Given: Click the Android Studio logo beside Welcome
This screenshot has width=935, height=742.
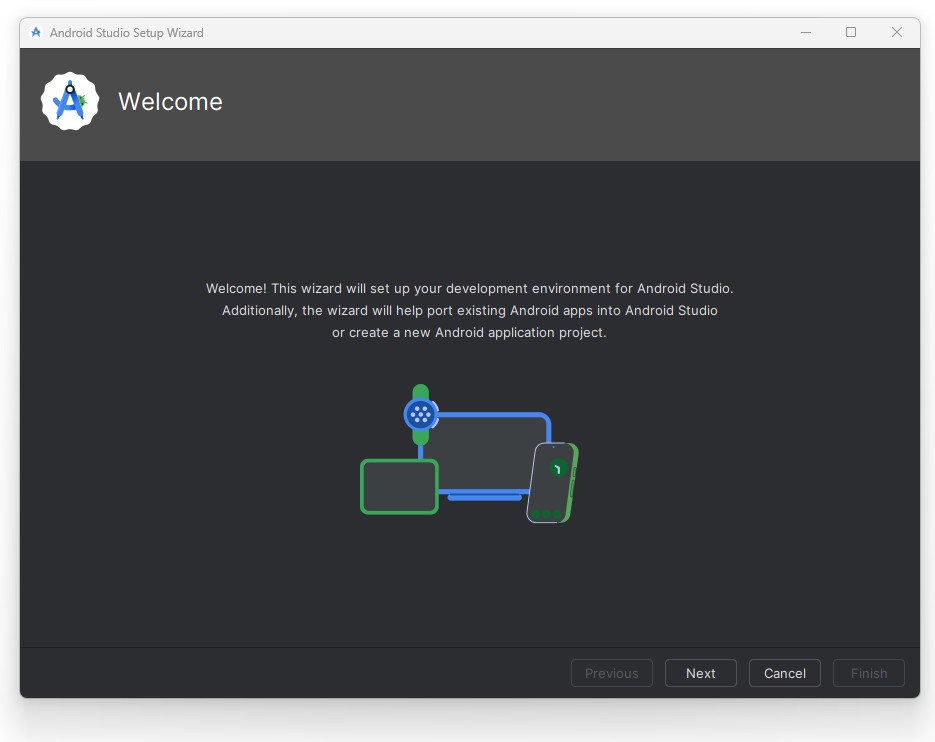Looking at the screenshot, I should tap(70, 101).
